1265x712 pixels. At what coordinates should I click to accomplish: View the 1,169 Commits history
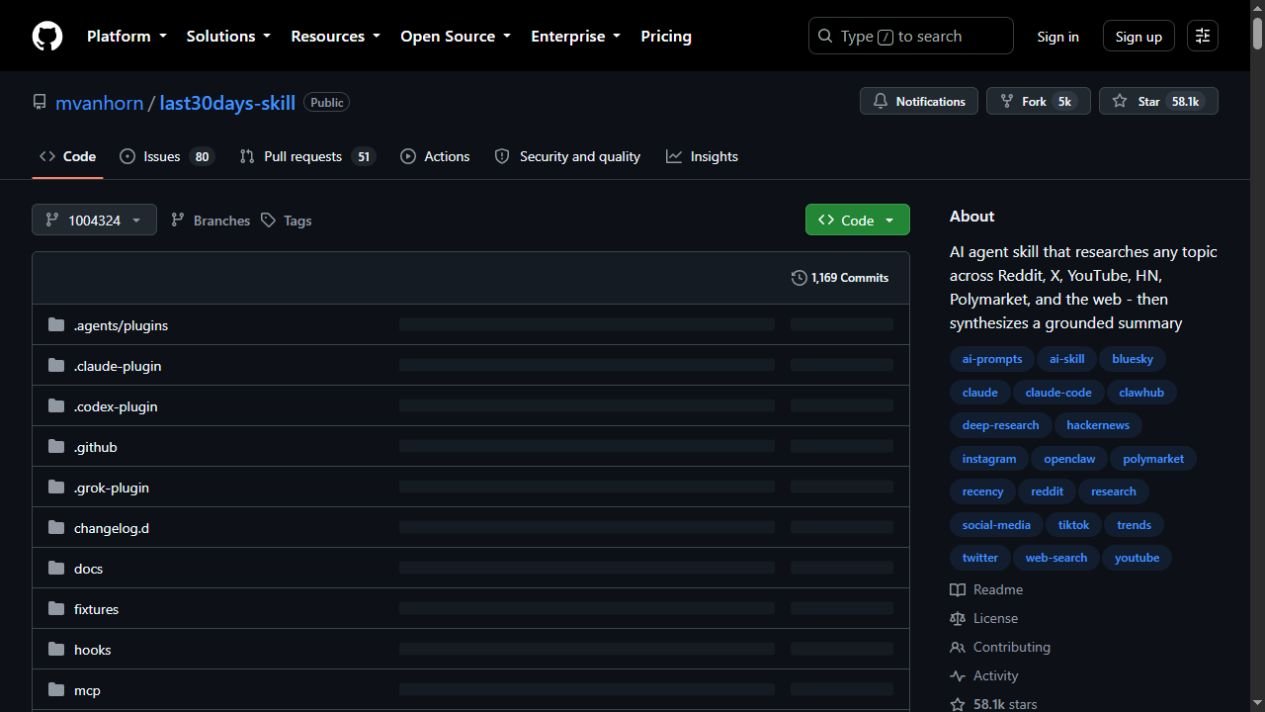click(840, 278)
